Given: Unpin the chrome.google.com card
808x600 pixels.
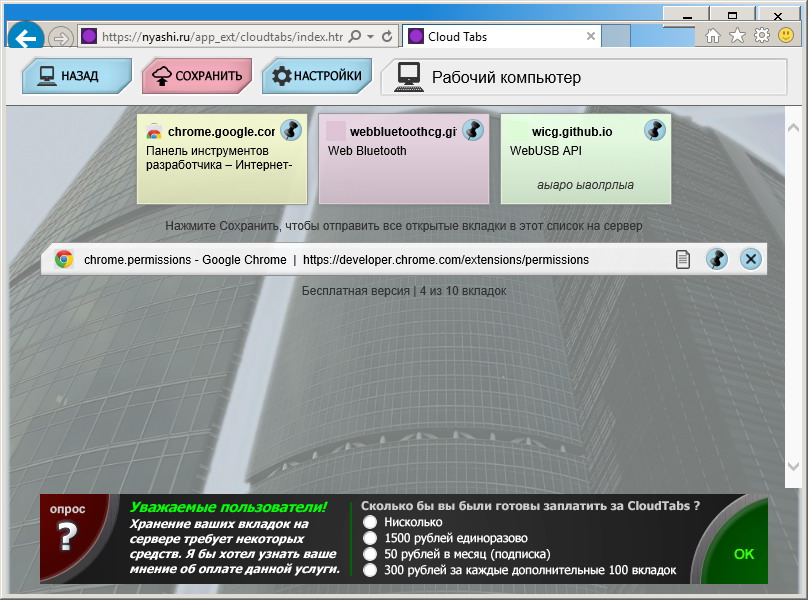Looking at the screenshot, I should click(x=291, y=130).
